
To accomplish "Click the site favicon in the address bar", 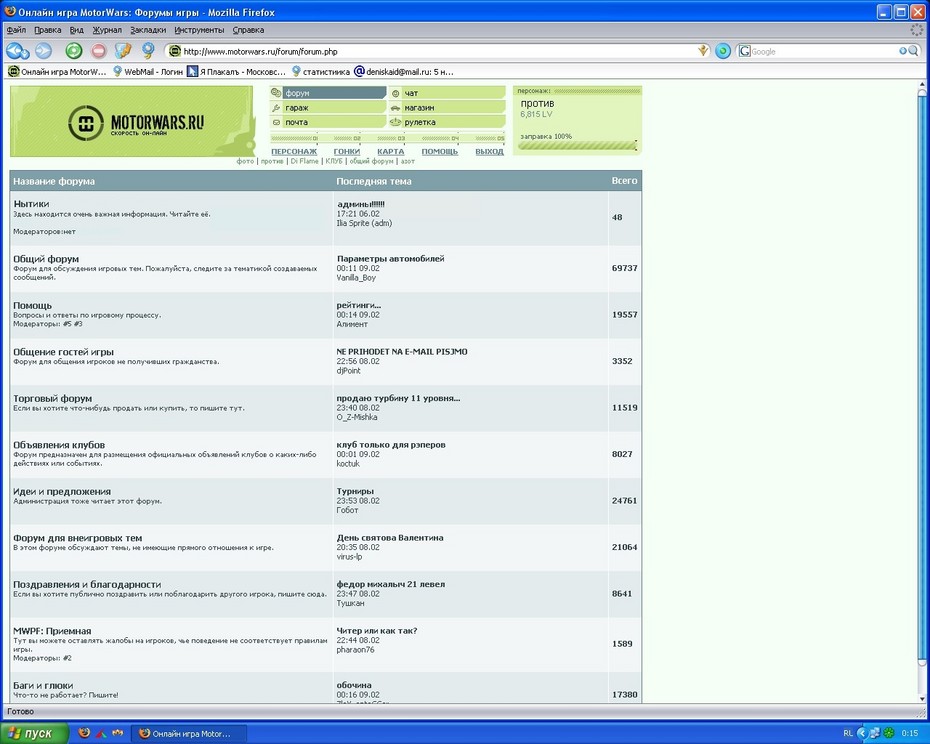I will pos(174,51).
